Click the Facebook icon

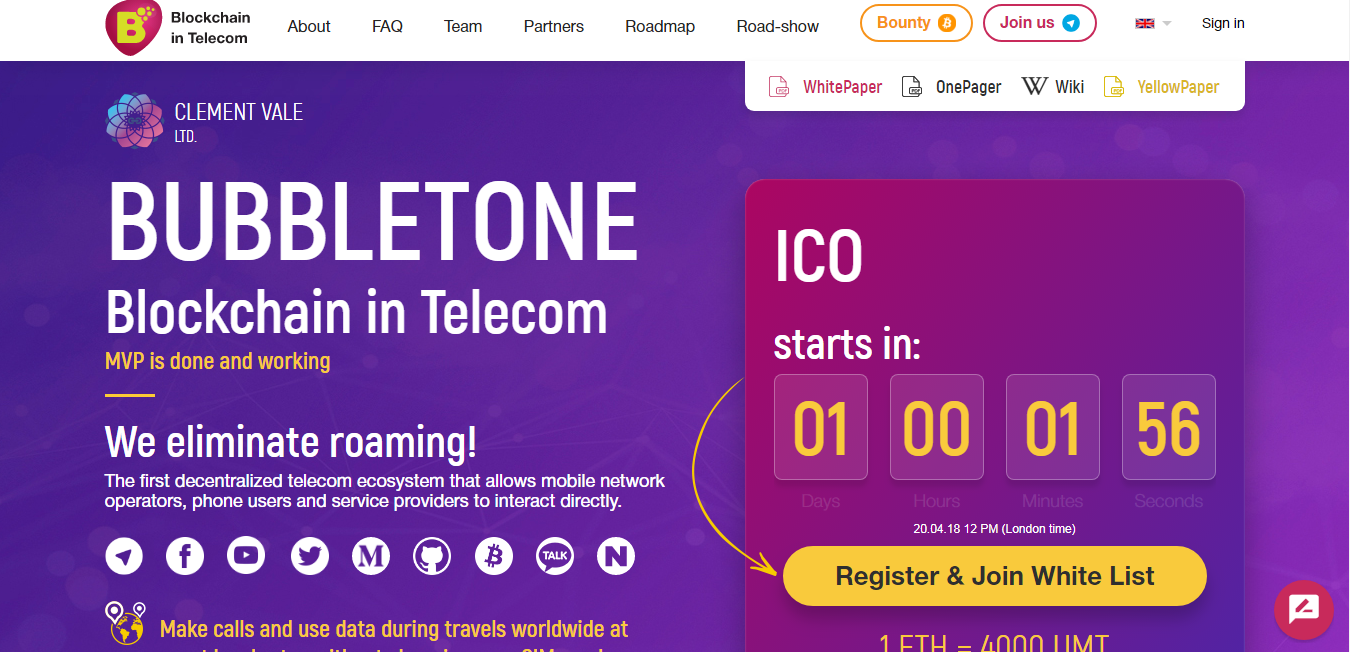point(185,556)
